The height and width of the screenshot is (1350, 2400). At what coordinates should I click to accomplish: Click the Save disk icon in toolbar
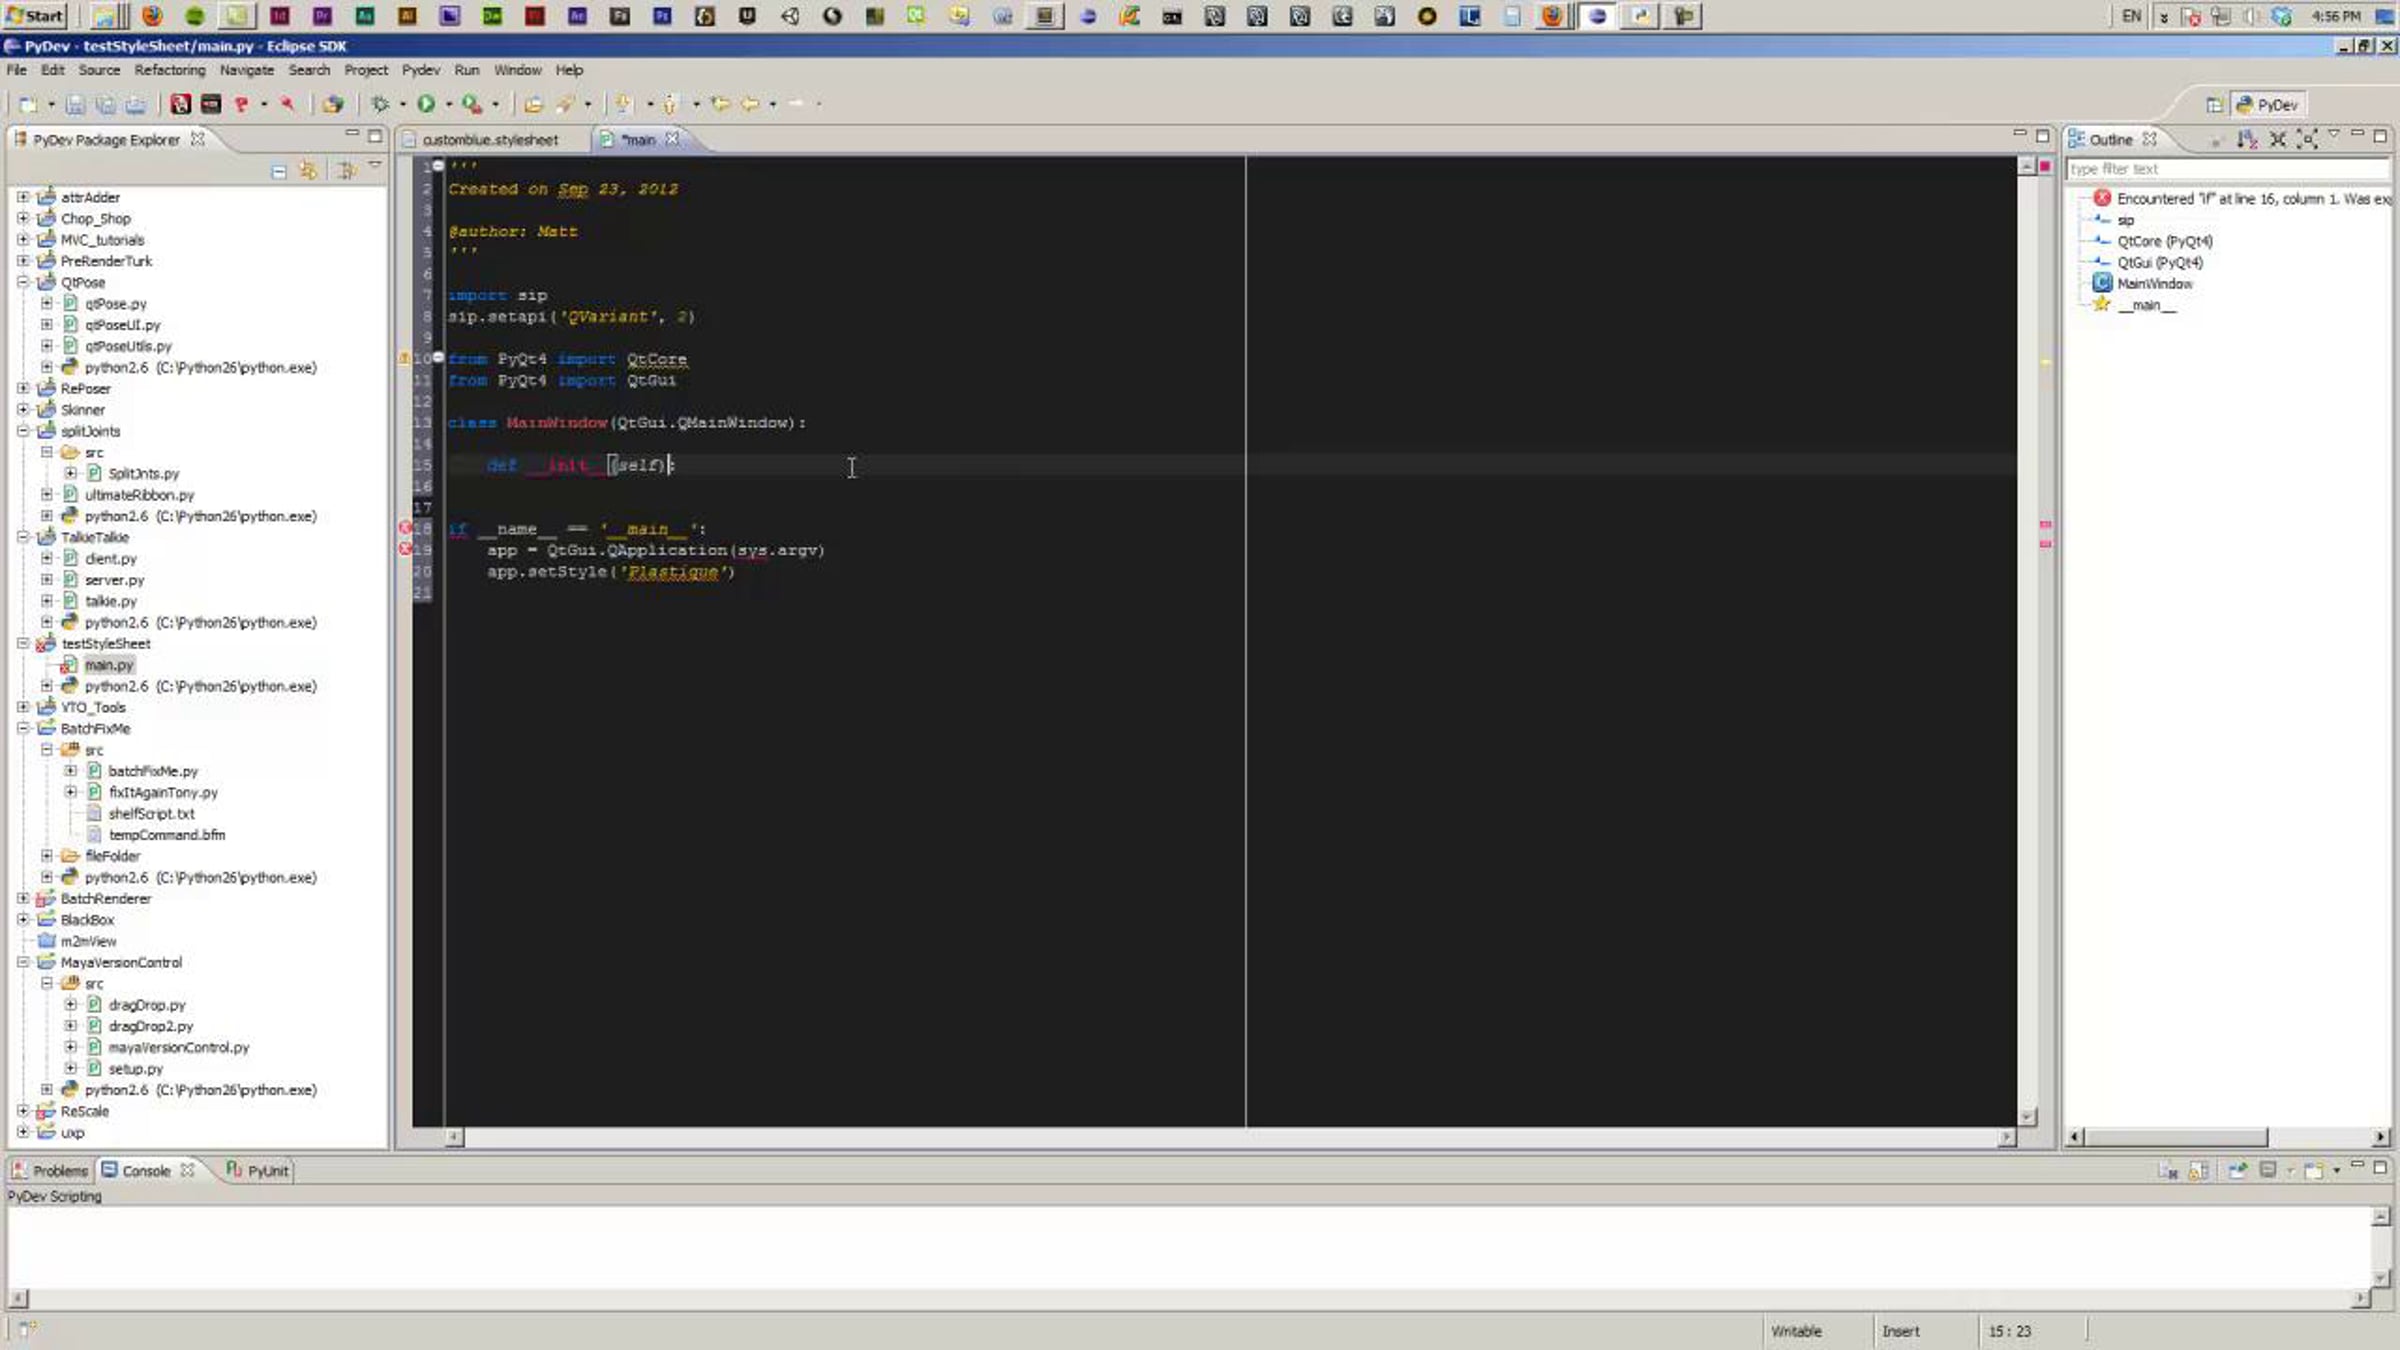pyautogui.click(x=75, y=104)
